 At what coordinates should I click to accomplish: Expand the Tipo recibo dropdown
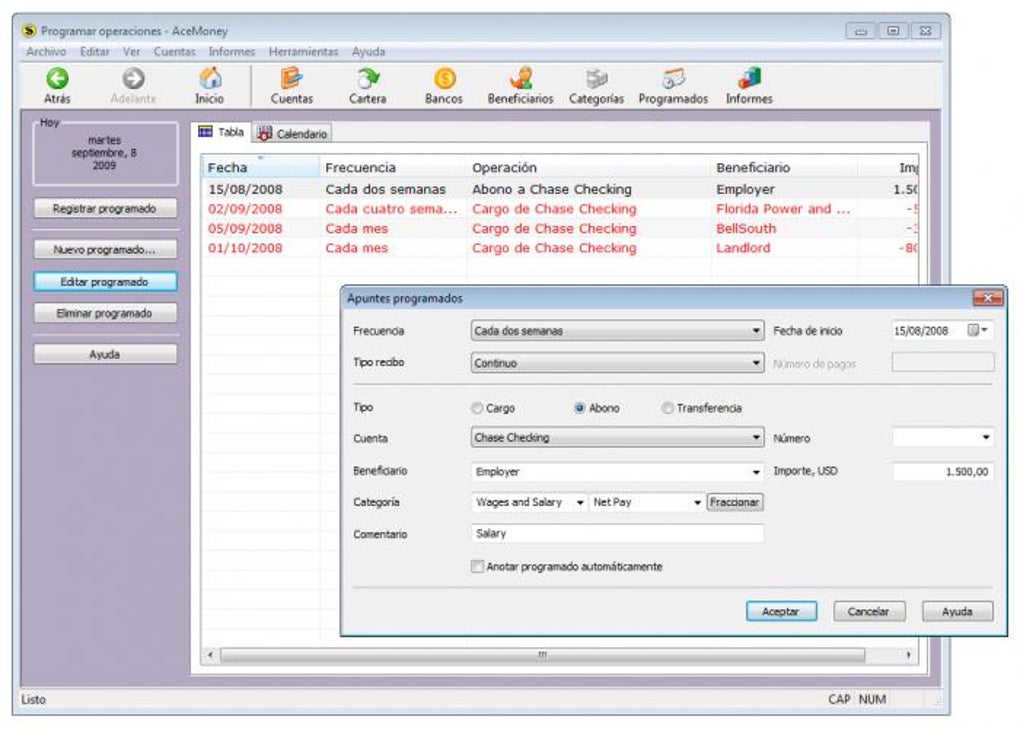tap(755, 362)
